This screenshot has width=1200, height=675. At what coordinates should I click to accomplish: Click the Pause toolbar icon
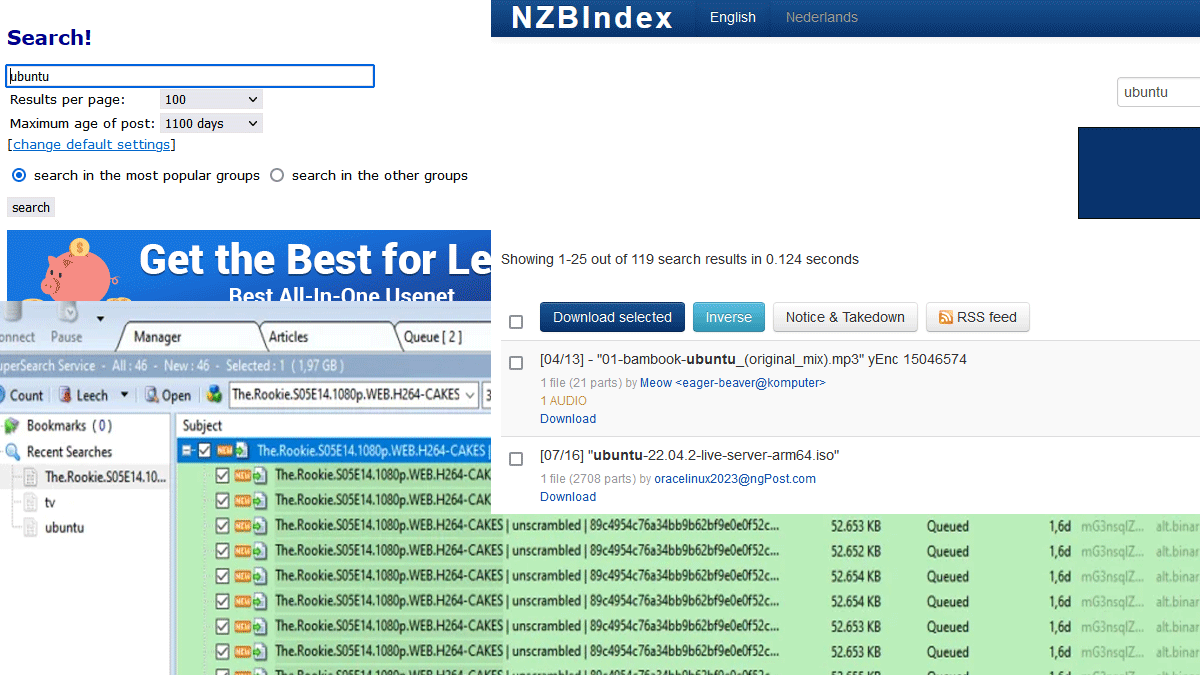(66, 314)
